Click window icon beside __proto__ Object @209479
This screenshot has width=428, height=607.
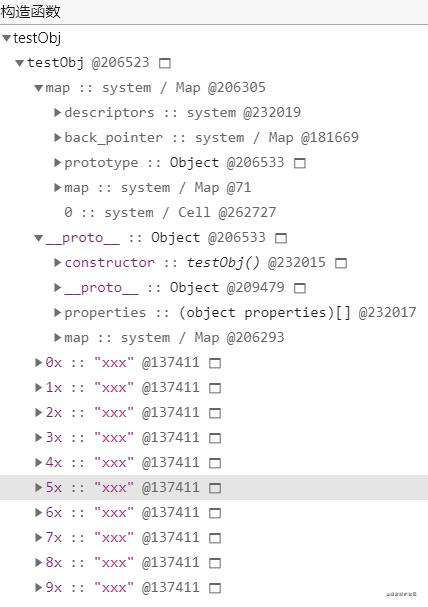(300, 288)
